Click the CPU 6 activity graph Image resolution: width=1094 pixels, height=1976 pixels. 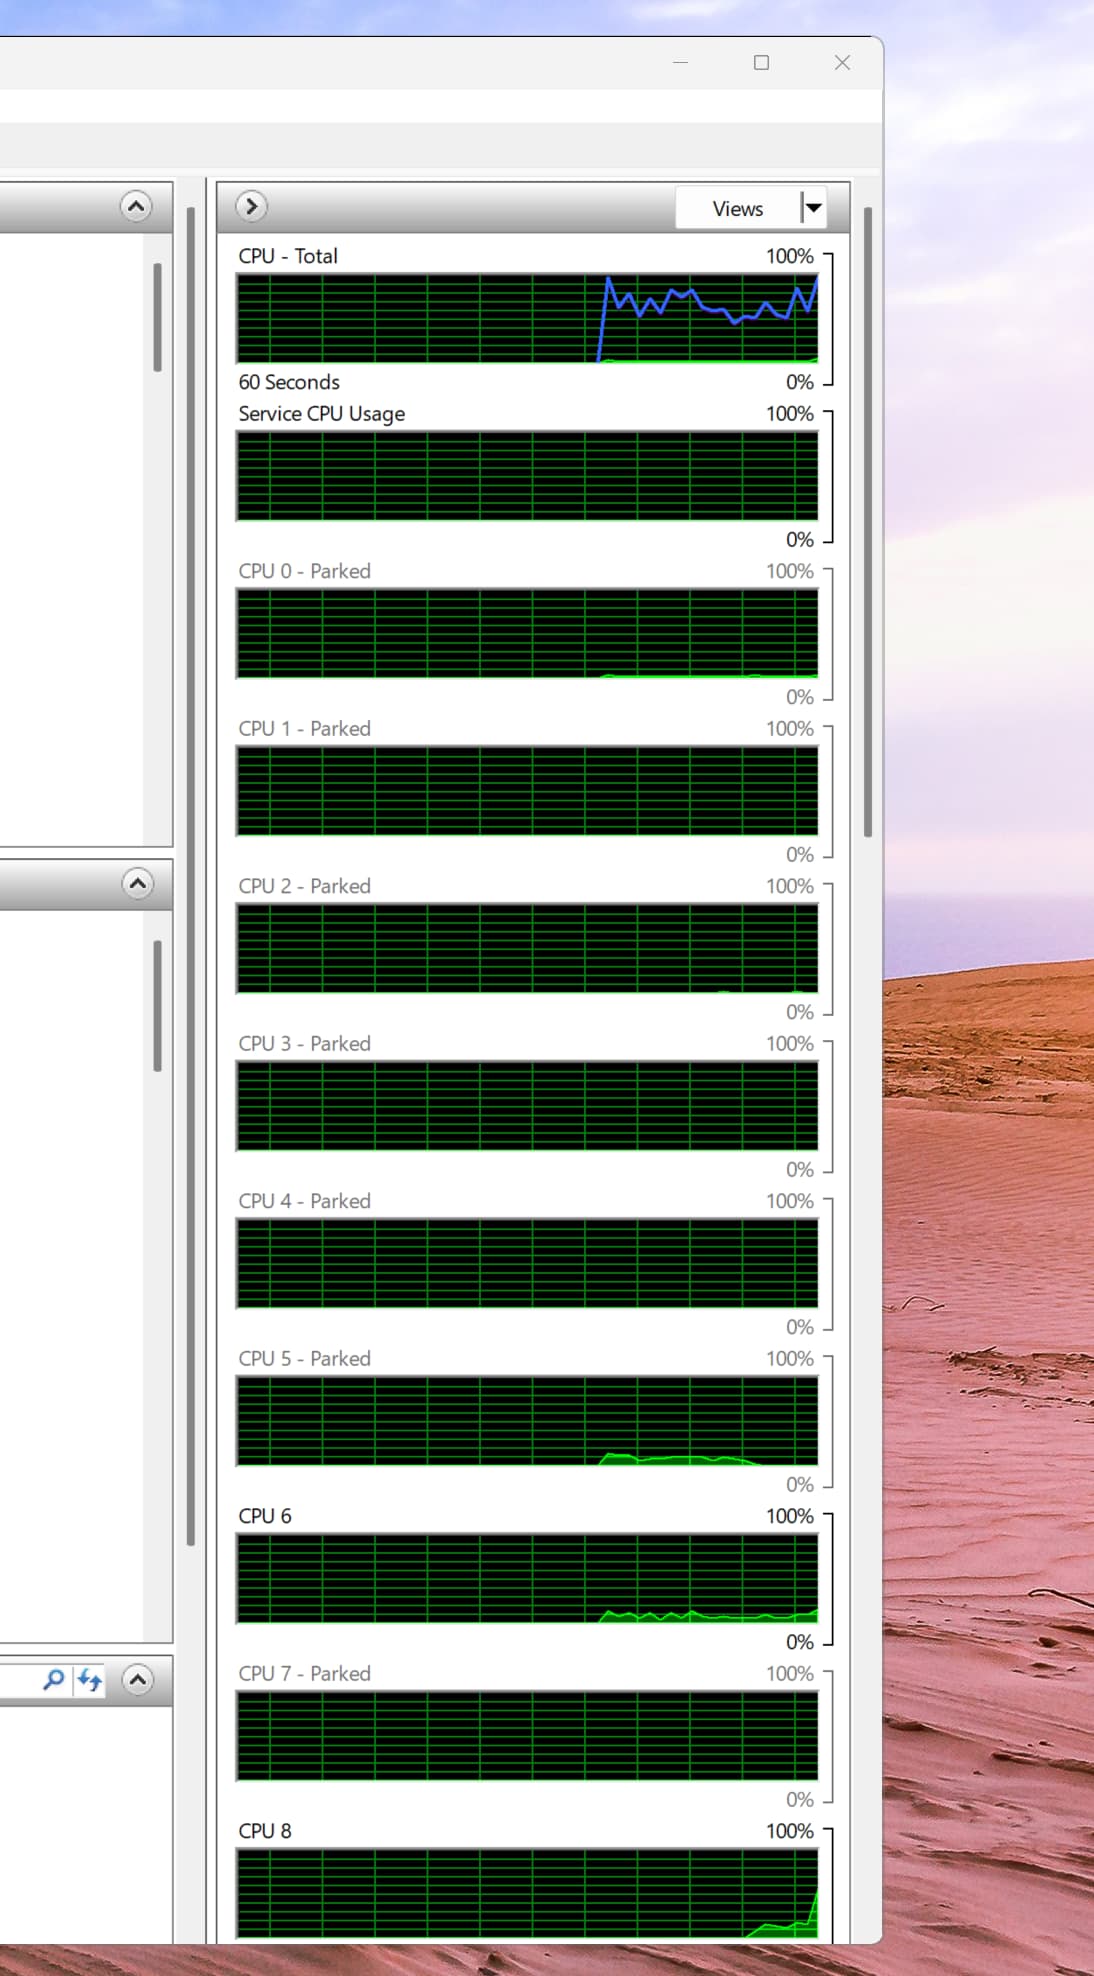[x=527, y=1578]
